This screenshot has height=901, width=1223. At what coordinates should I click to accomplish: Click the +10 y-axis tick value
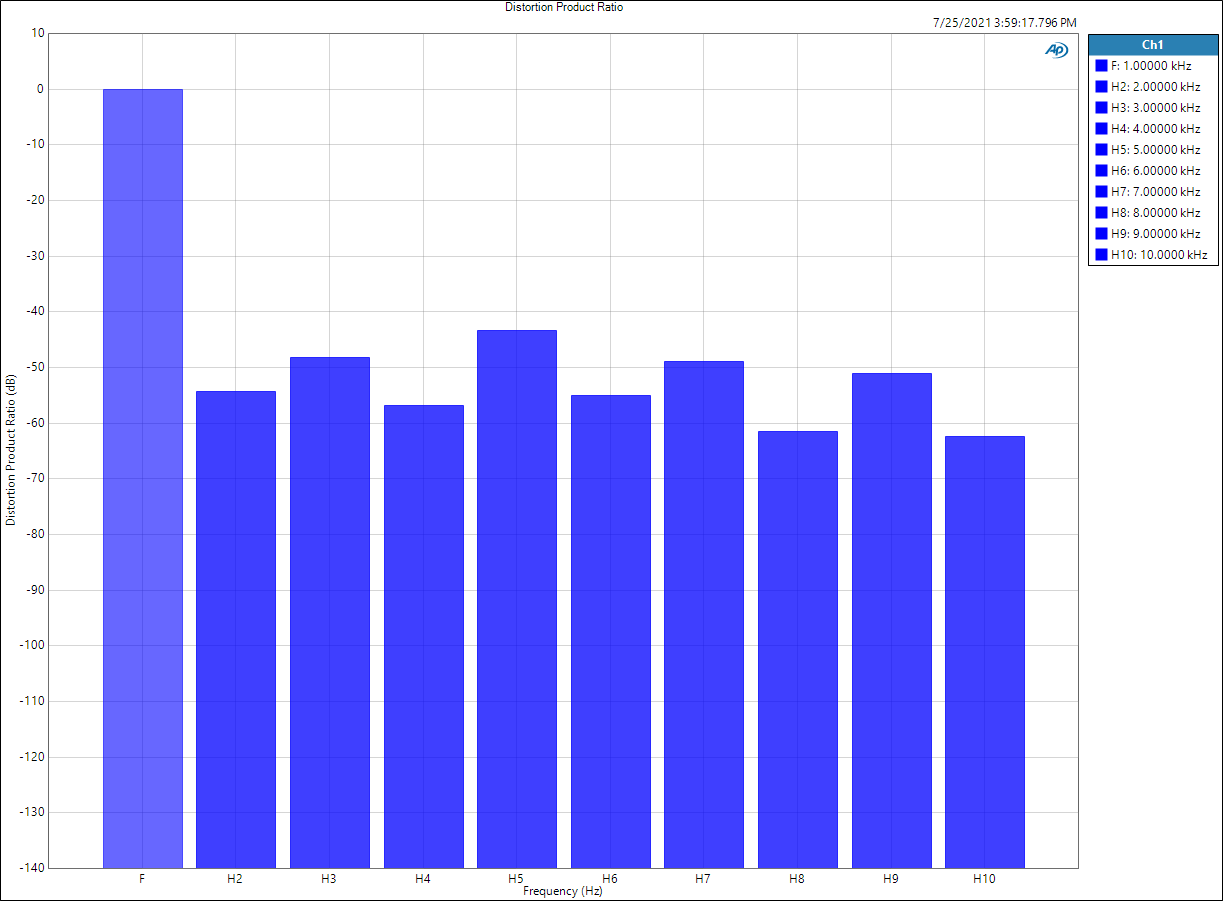[38, 33]
